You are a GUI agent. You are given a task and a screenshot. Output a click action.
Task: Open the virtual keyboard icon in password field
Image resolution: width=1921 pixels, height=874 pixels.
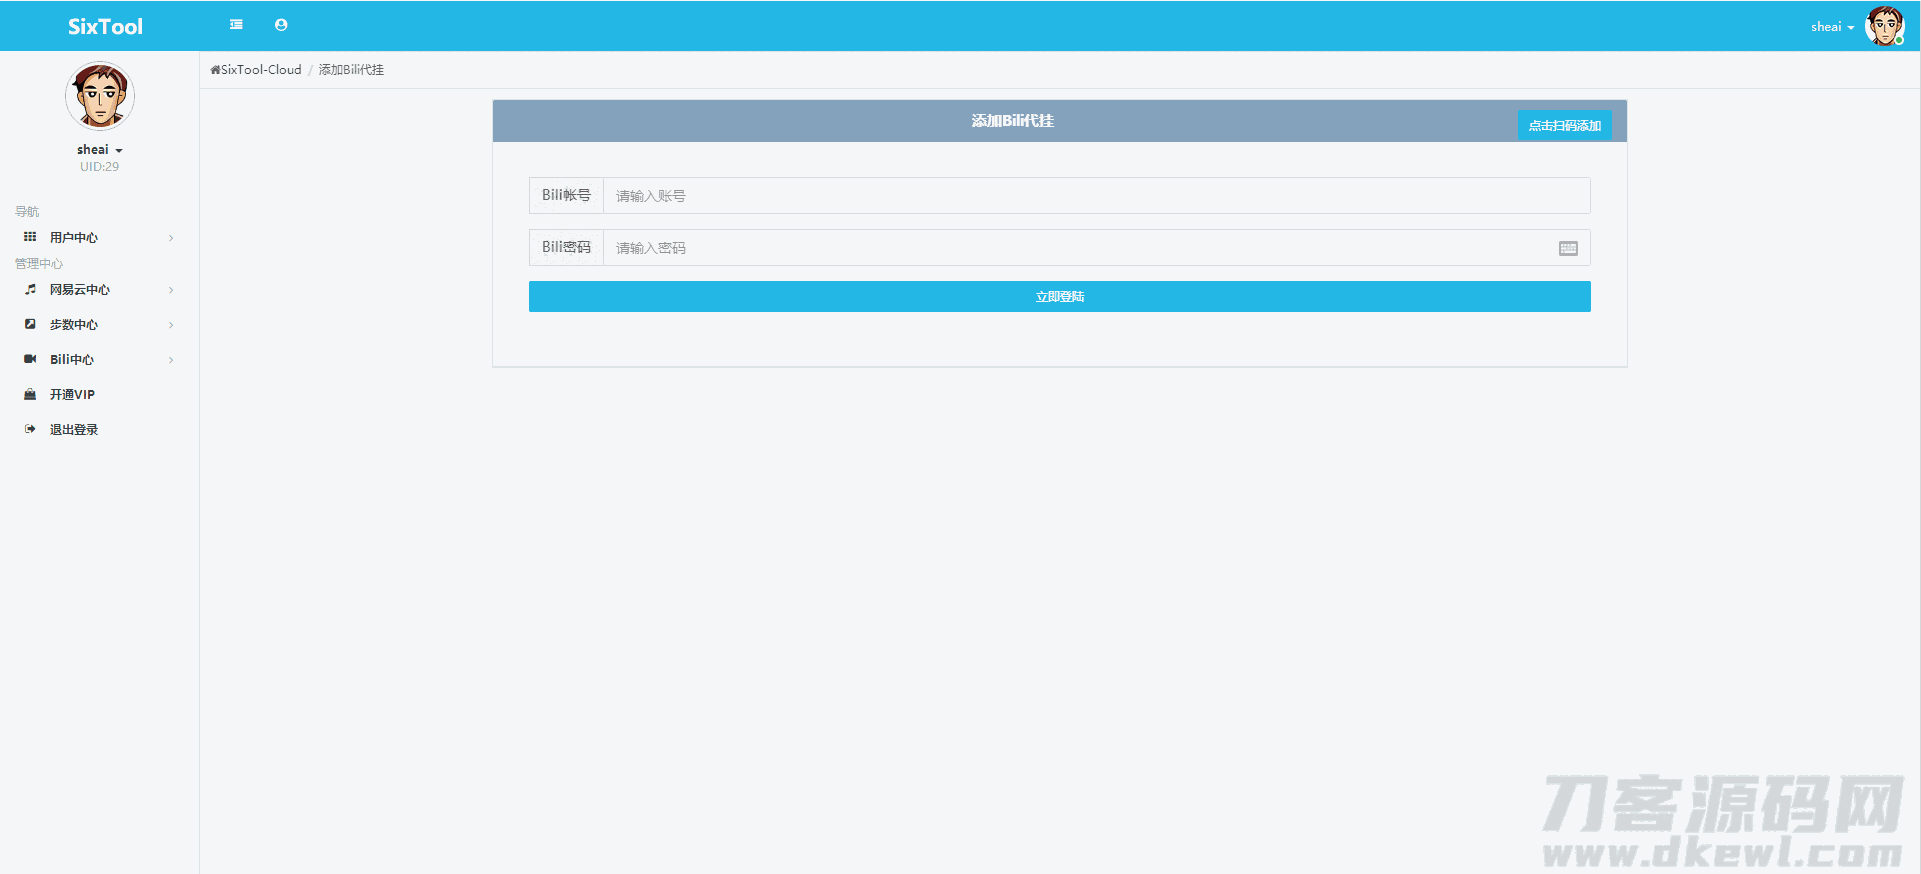click(x=1568, y=248)
